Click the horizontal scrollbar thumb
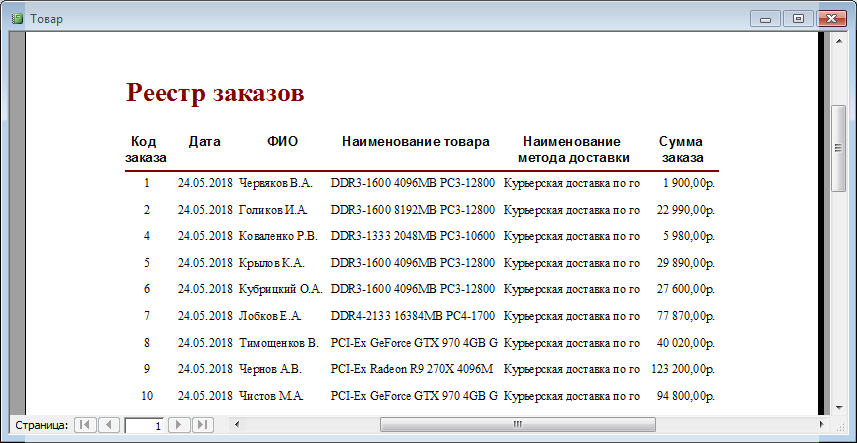This screenshot has height=443, width=857. [x=517, y=425]
